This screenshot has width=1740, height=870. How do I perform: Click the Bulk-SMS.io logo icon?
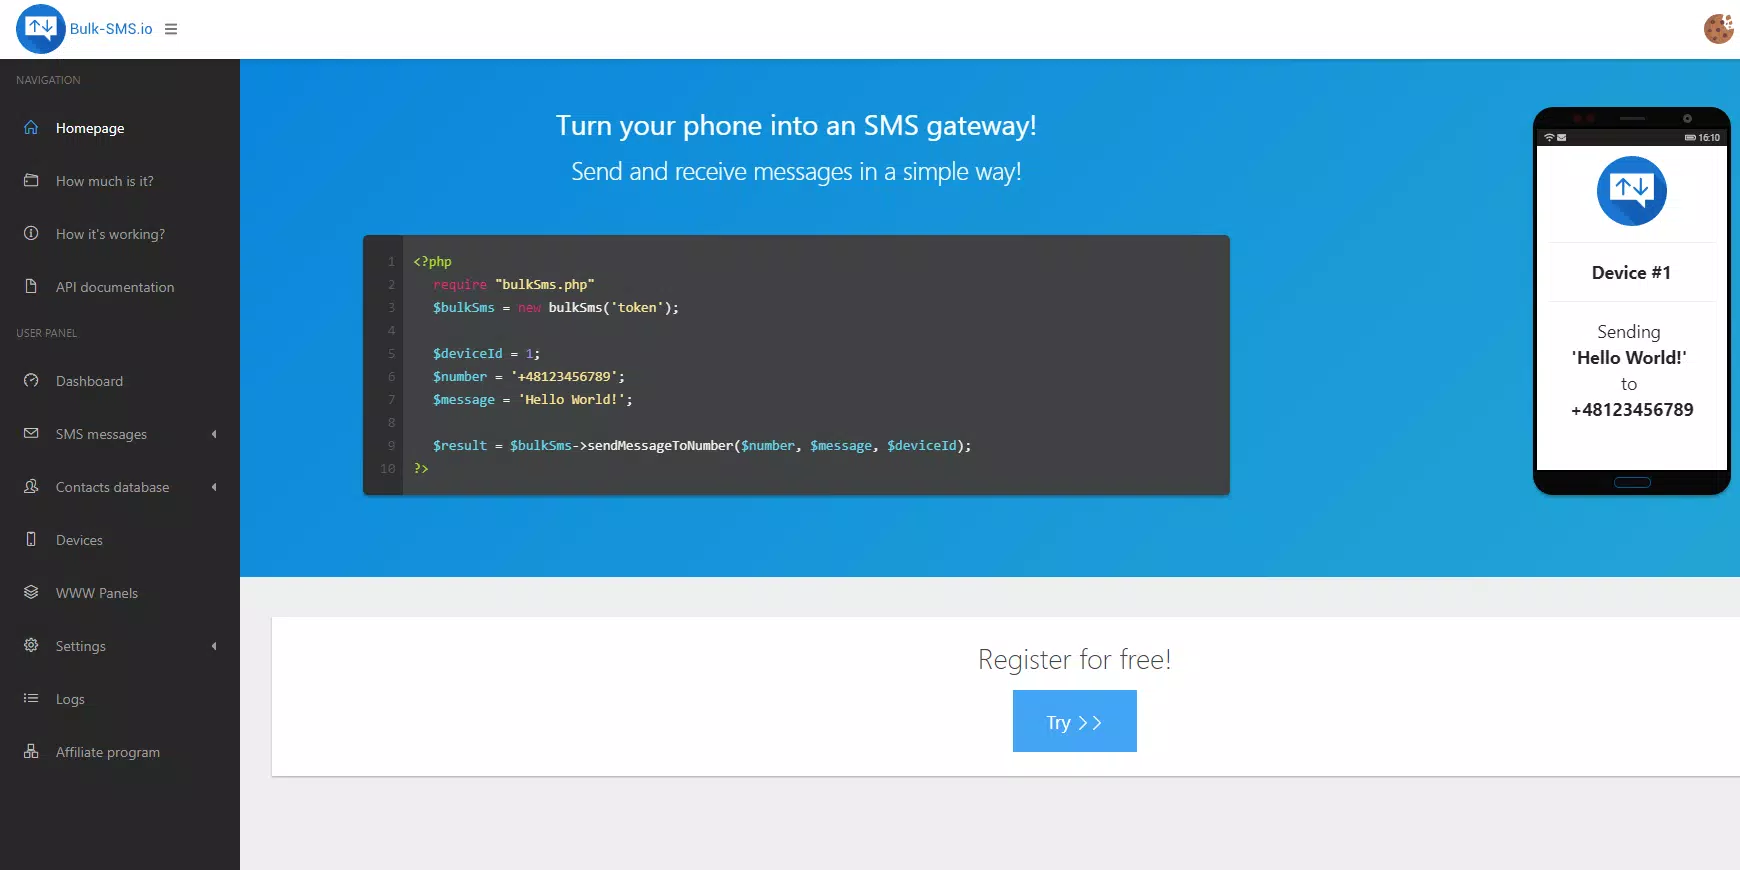tap(41, 29)
